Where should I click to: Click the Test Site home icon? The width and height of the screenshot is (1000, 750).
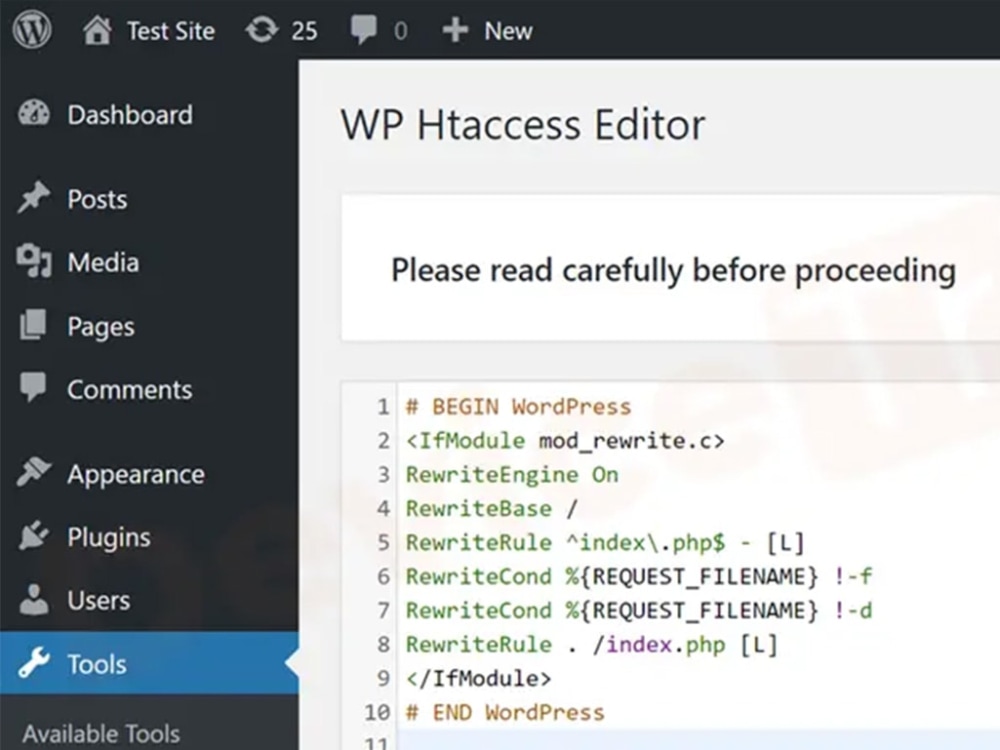coord(97,31)
